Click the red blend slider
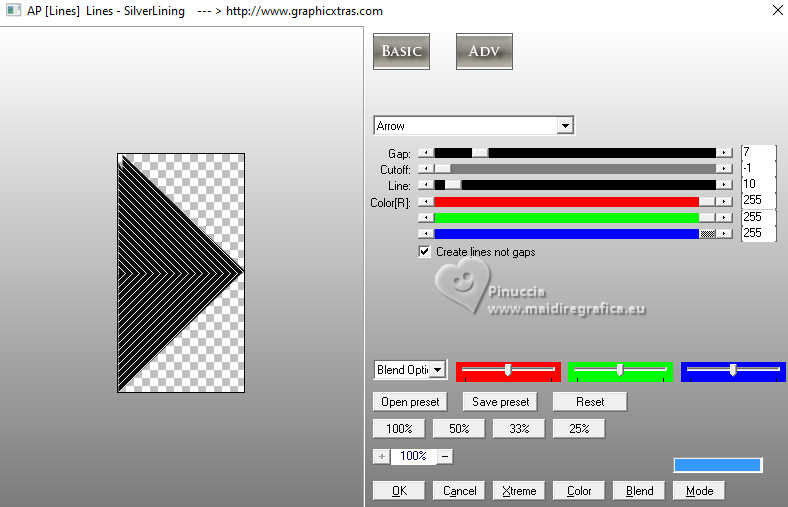The image size is (788, 507). tap(508, 371)
